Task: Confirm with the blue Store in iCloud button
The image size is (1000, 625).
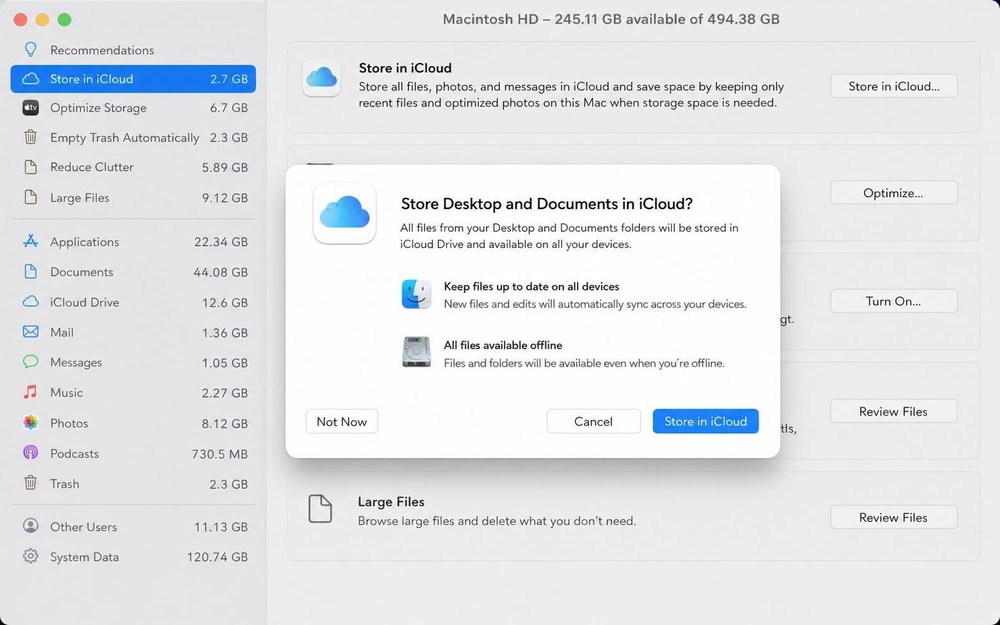Action: 705,421
